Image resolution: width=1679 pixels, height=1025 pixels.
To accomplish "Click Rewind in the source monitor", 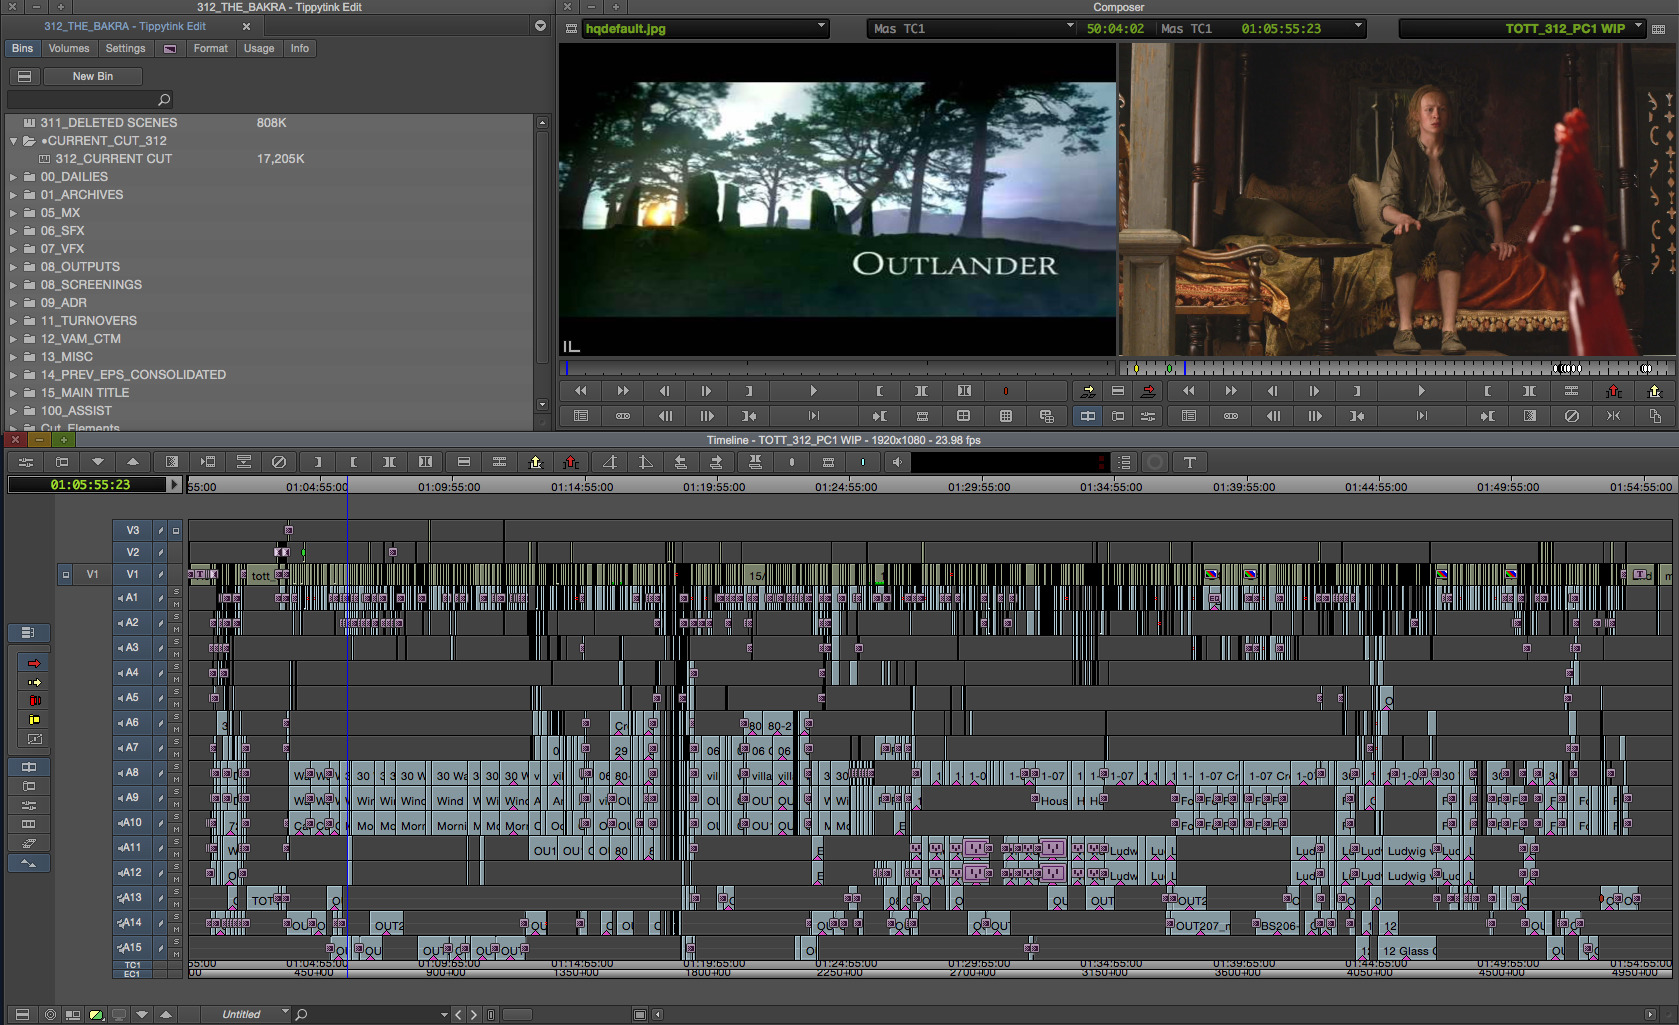I will pyautogui.click(x=581, y=391).
